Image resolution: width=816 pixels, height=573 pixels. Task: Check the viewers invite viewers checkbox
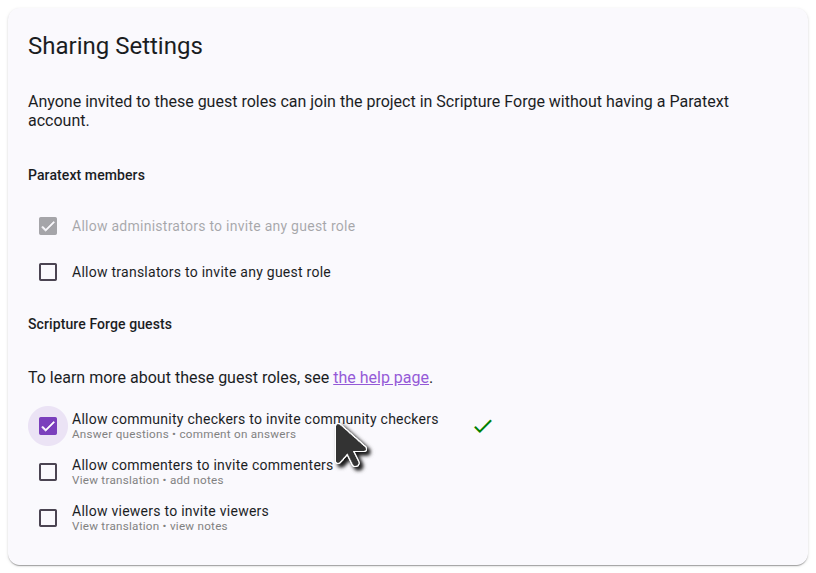48,518
